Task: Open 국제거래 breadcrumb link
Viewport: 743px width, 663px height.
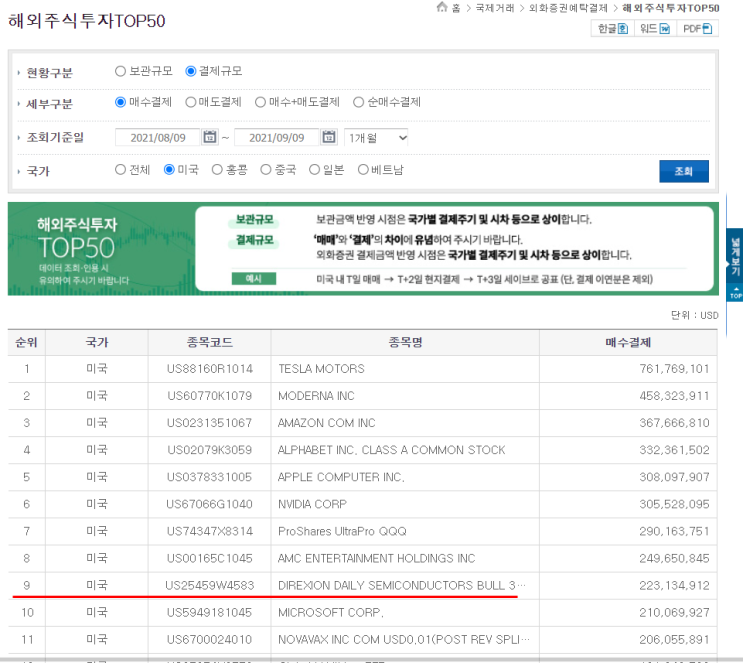Action: click(x=495, y=8)
